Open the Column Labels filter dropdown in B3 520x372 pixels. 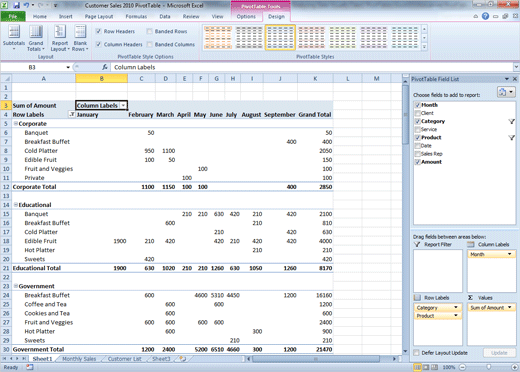point(123,106)
